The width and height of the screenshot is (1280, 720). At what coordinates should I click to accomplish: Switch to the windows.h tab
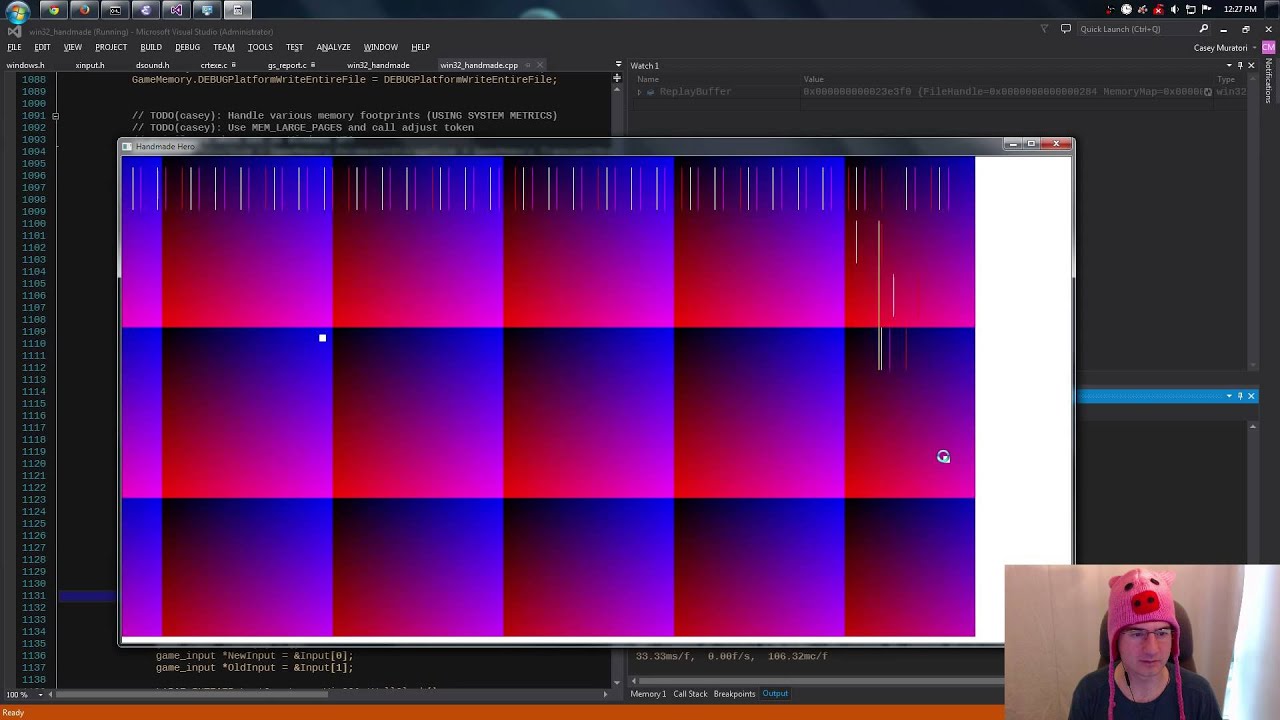[x=25, y=66]
